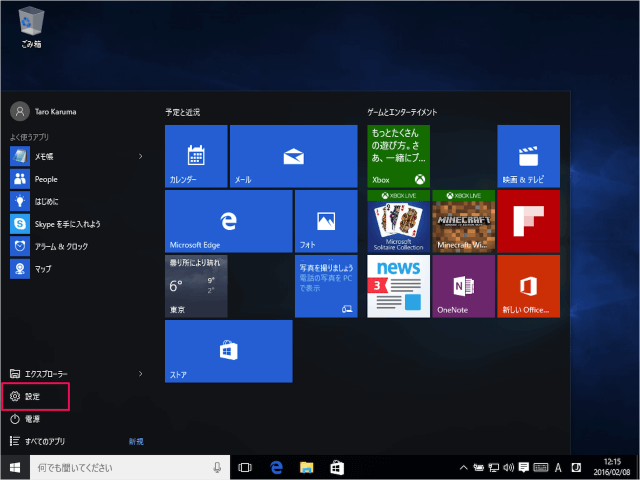
Task: Open File Explorer from the taskbar
Action: click(x=307, y=467)
